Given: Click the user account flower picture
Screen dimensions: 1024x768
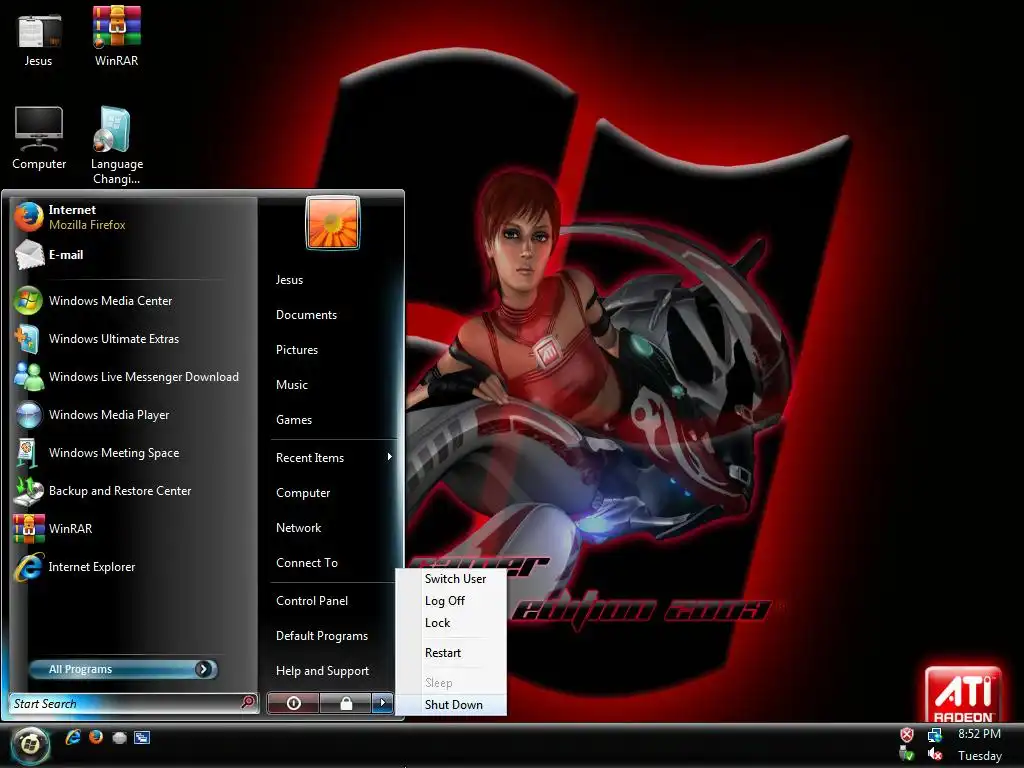Looking at the screenshot, I should 333,223.
